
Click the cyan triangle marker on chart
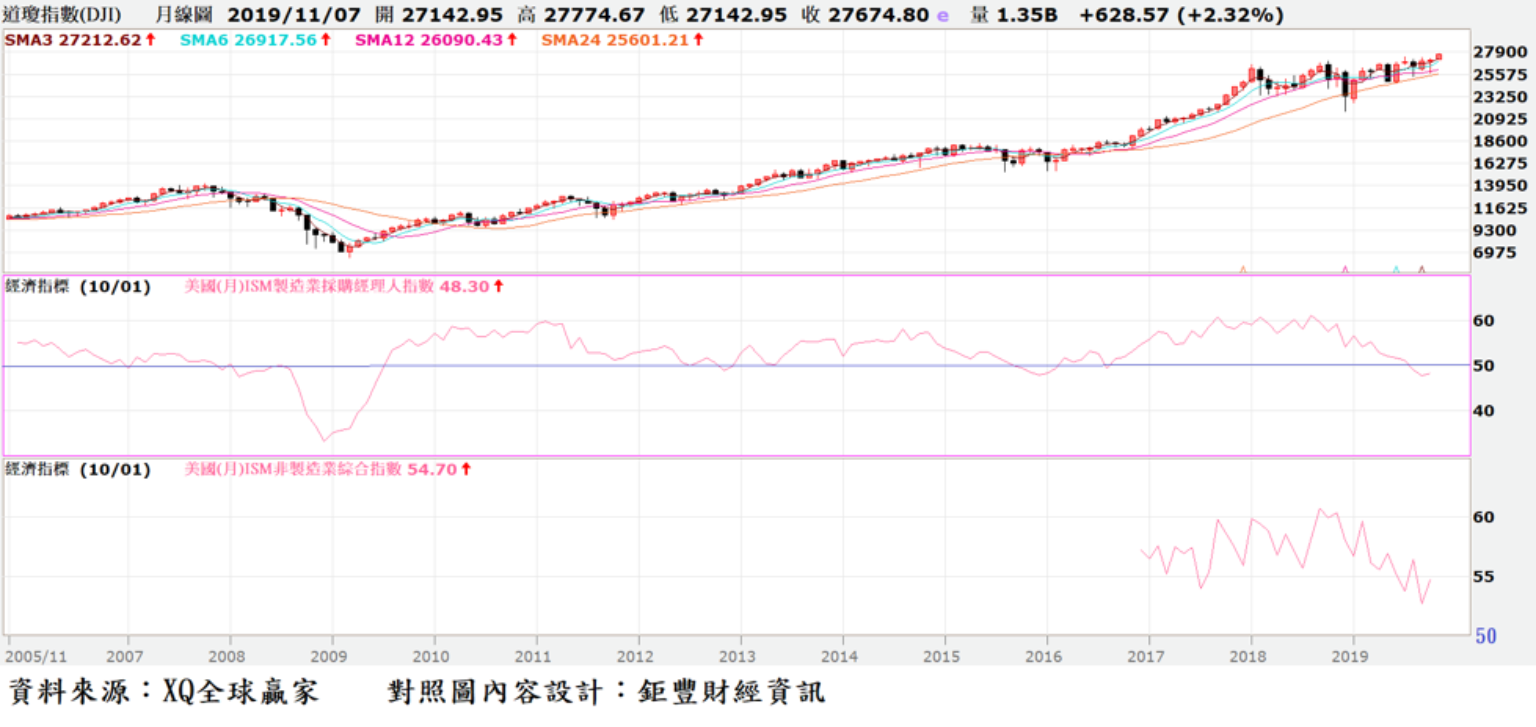coord(1396,269)
